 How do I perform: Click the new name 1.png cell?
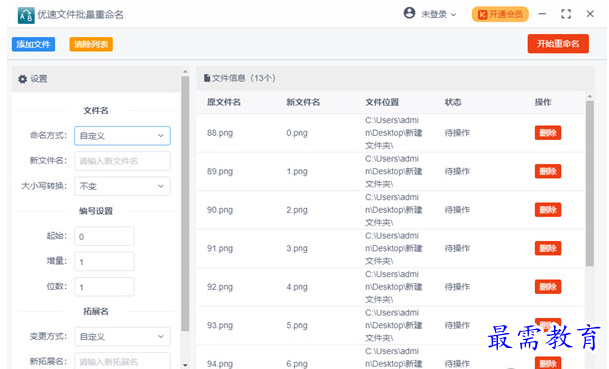coord(297,171)
